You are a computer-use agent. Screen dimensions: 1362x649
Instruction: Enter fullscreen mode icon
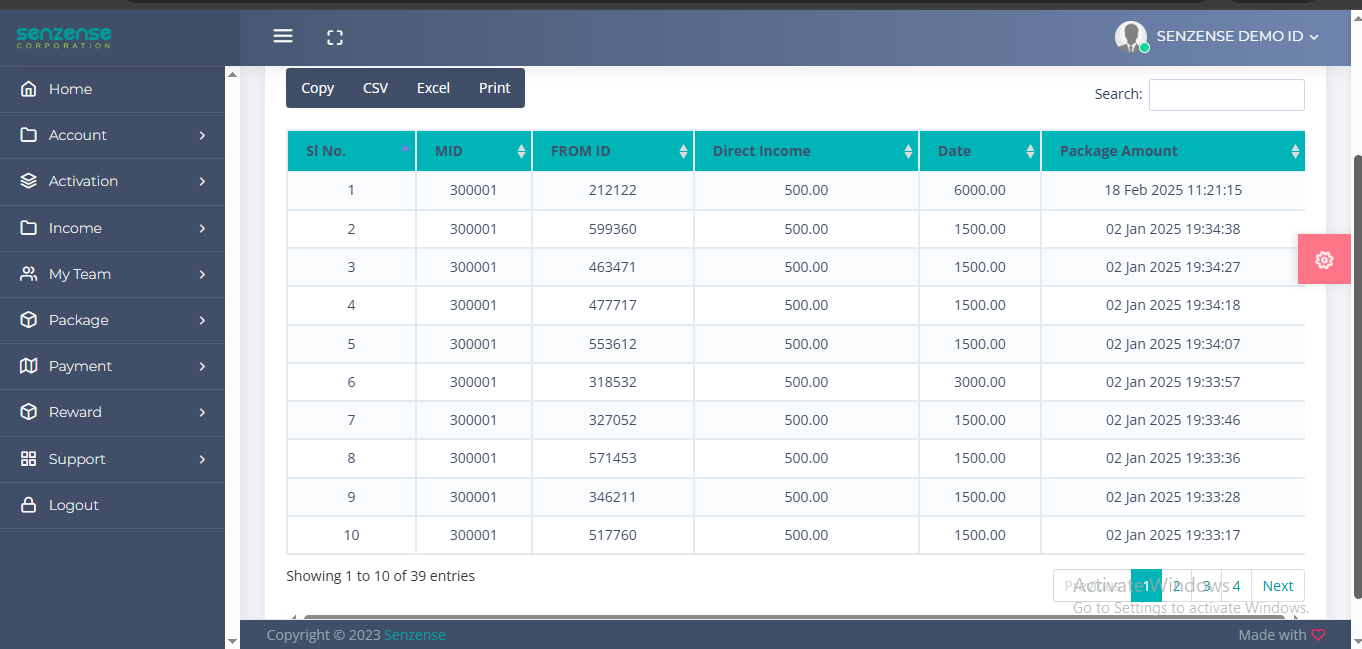pyautogui.click(x=335, y=37)
